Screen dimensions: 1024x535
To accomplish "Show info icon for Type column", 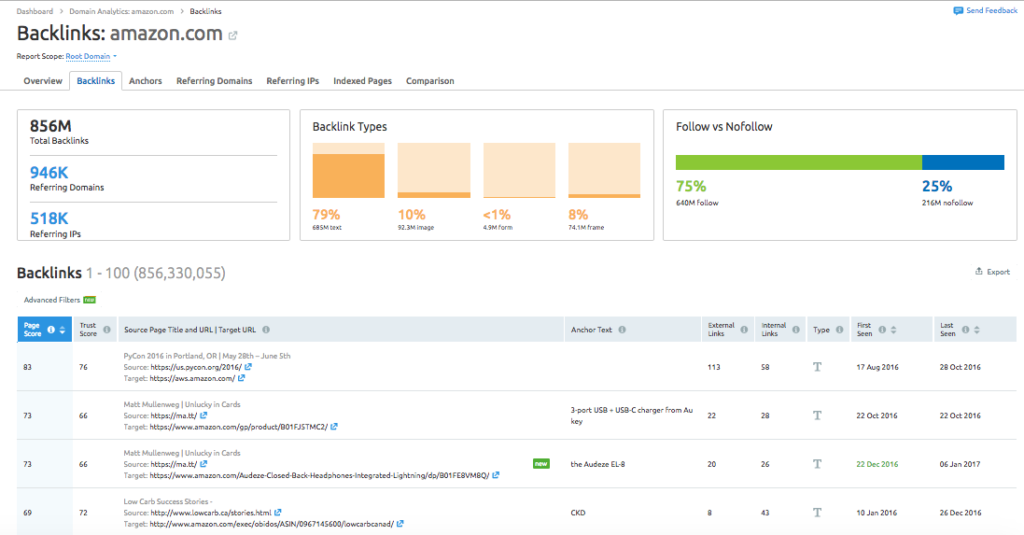I will 839,330.
